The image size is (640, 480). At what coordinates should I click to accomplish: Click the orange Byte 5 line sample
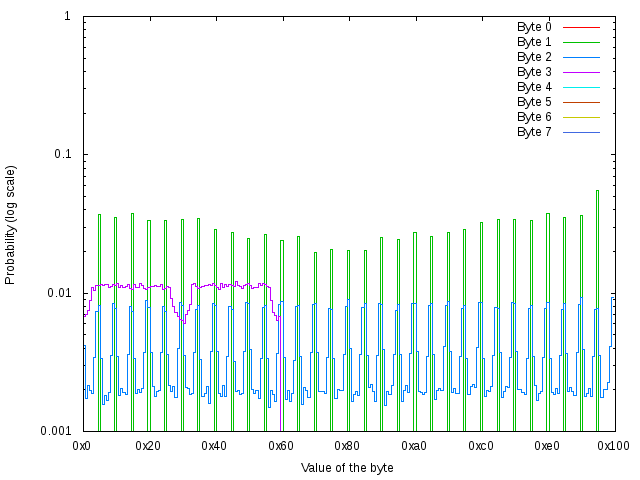pyautogui.click(x=581, y=102)
